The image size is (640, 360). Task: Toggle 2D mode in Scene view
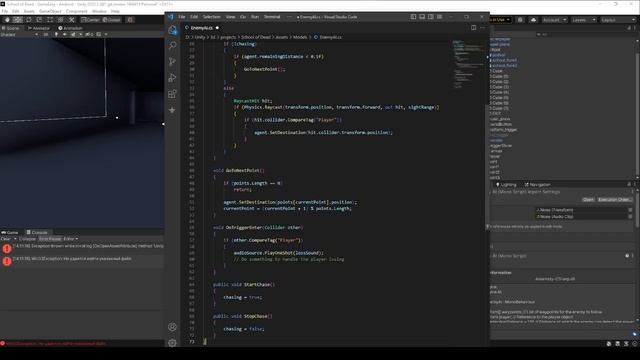[46, 35]
